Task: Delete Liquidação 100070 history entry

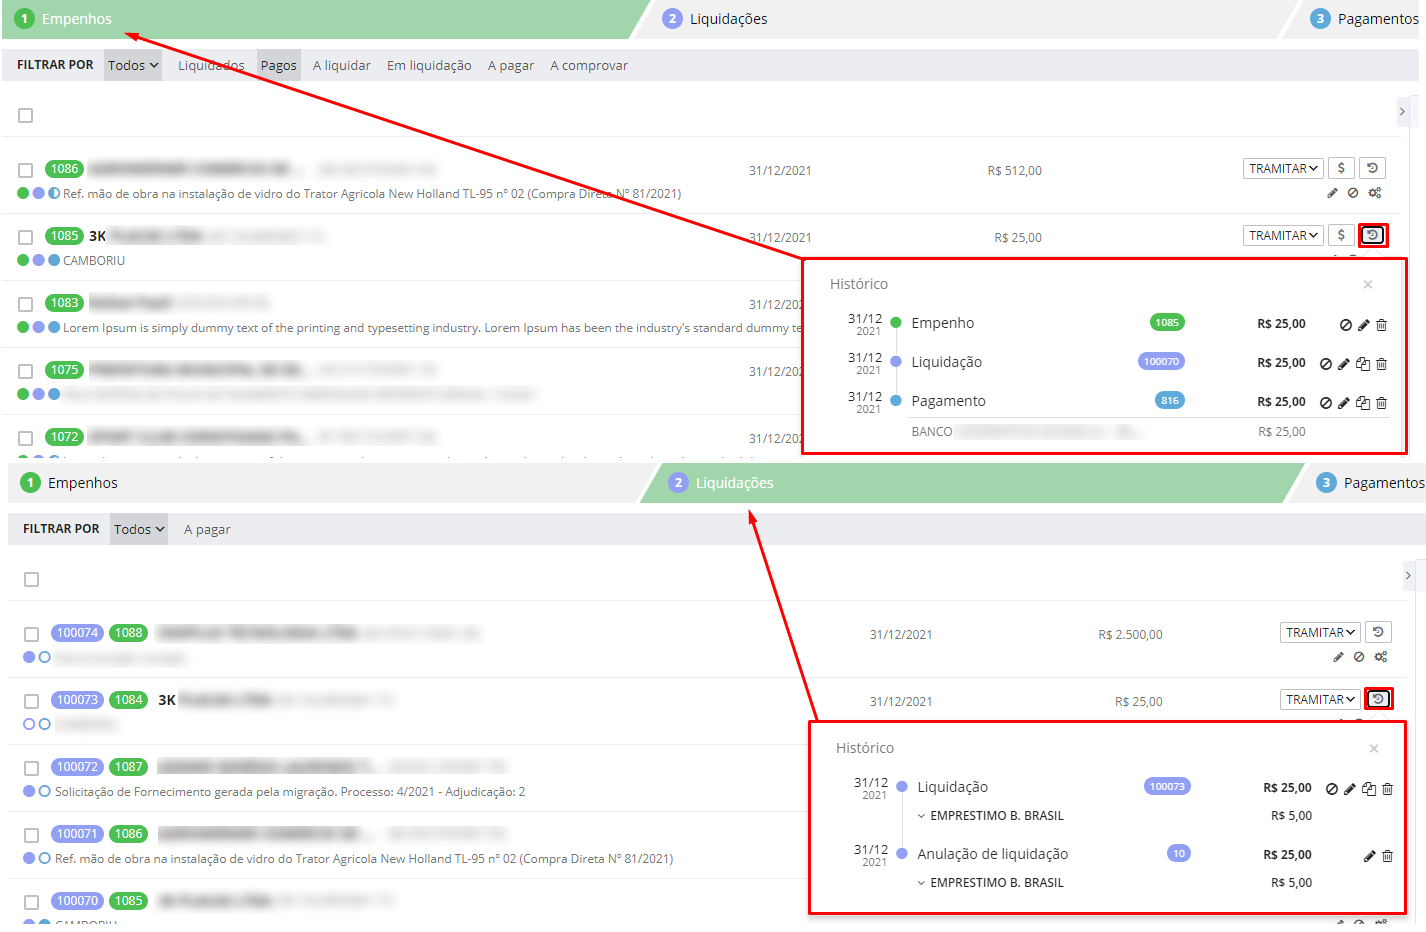Action: (x=1381, y=364)
